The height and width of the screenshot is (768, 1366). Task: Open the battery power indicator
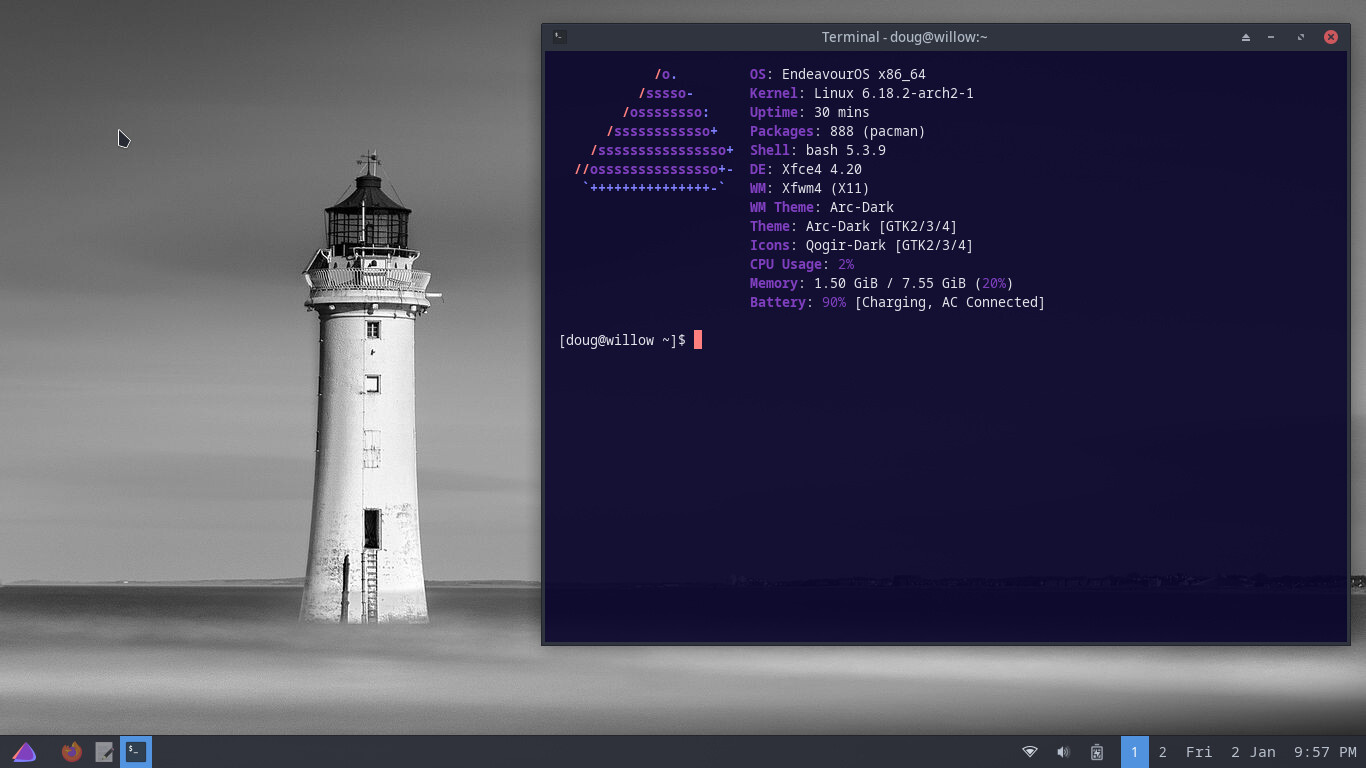(1097, 752)
